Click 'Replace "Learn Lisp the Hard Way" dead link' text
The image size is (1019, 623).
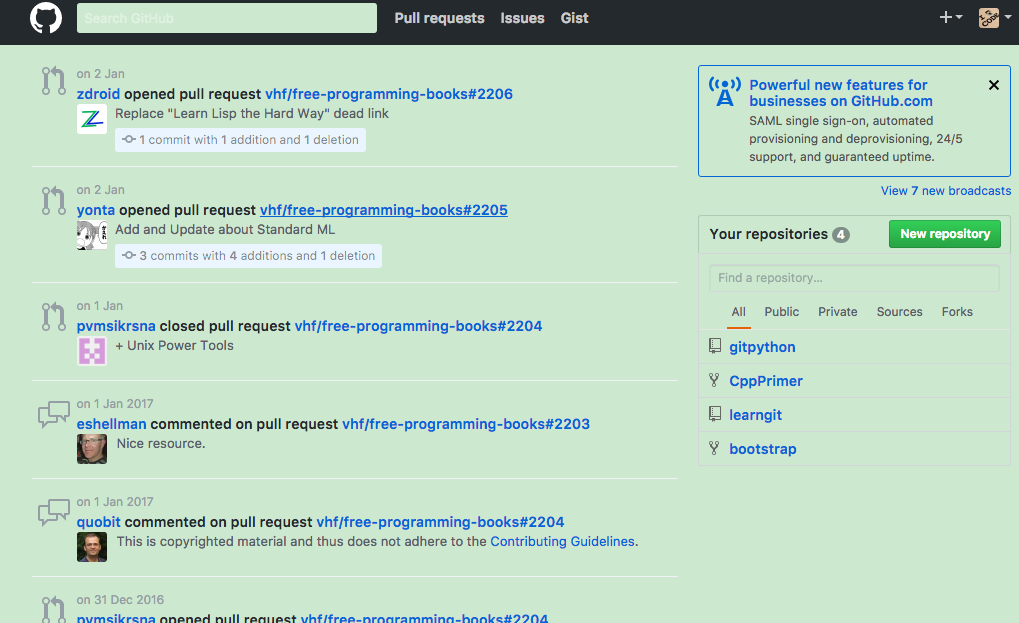pyautogui.click(x=252, y=114)
